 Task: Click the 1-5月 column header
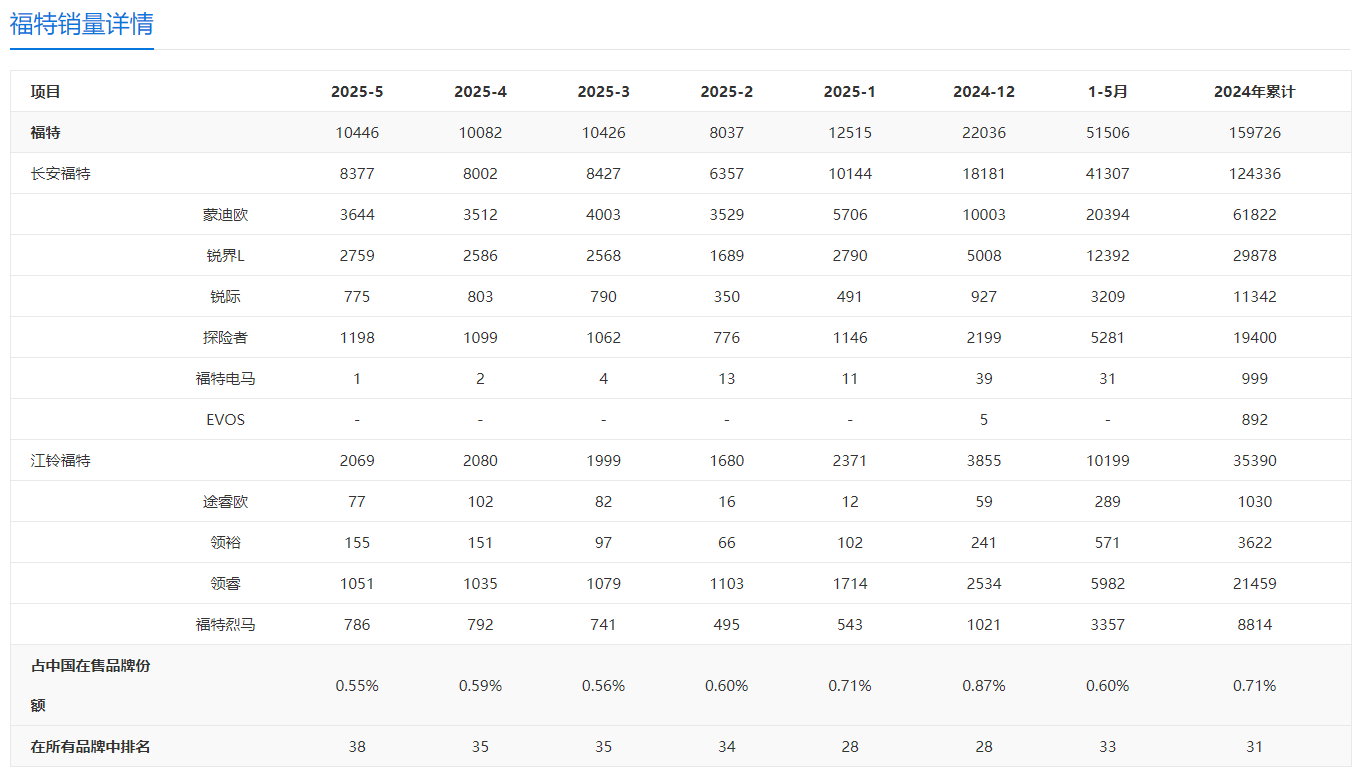pos(1107,92)
